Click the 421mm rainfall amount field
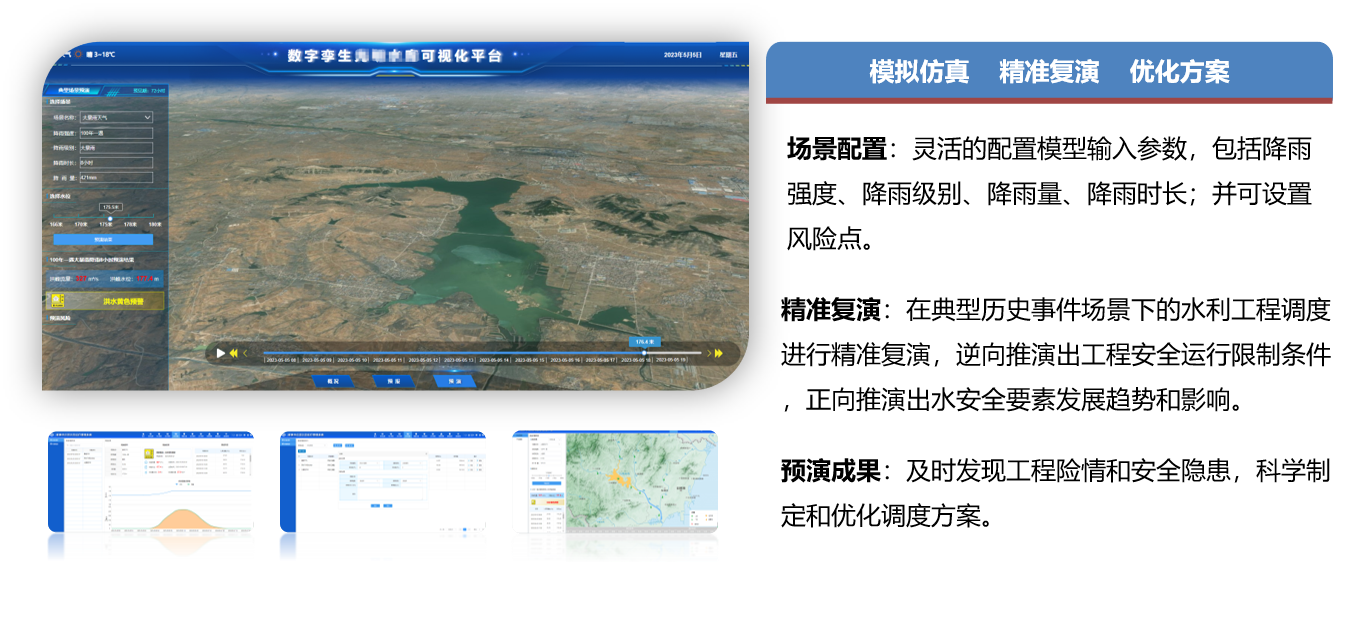This screenshot has width=1351, height=640. (116, 177)
